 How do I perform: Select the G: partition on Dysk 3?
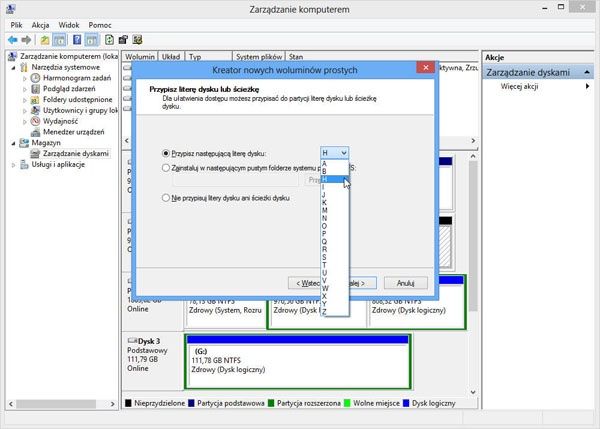point(297,362)
